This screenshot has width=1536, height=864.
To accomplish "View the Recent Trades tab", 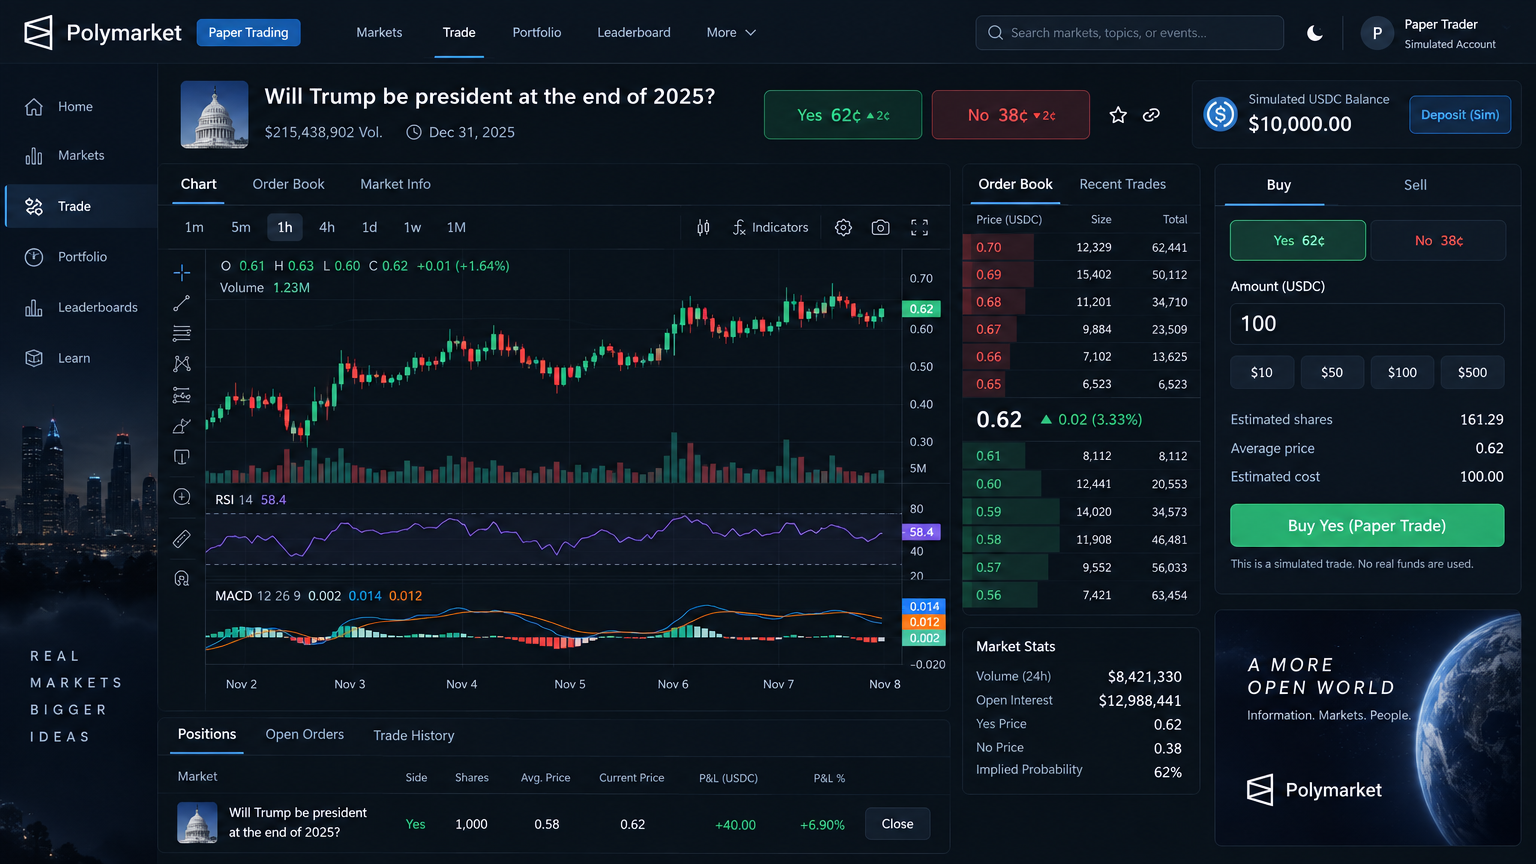I will [x=1122, y=184].
